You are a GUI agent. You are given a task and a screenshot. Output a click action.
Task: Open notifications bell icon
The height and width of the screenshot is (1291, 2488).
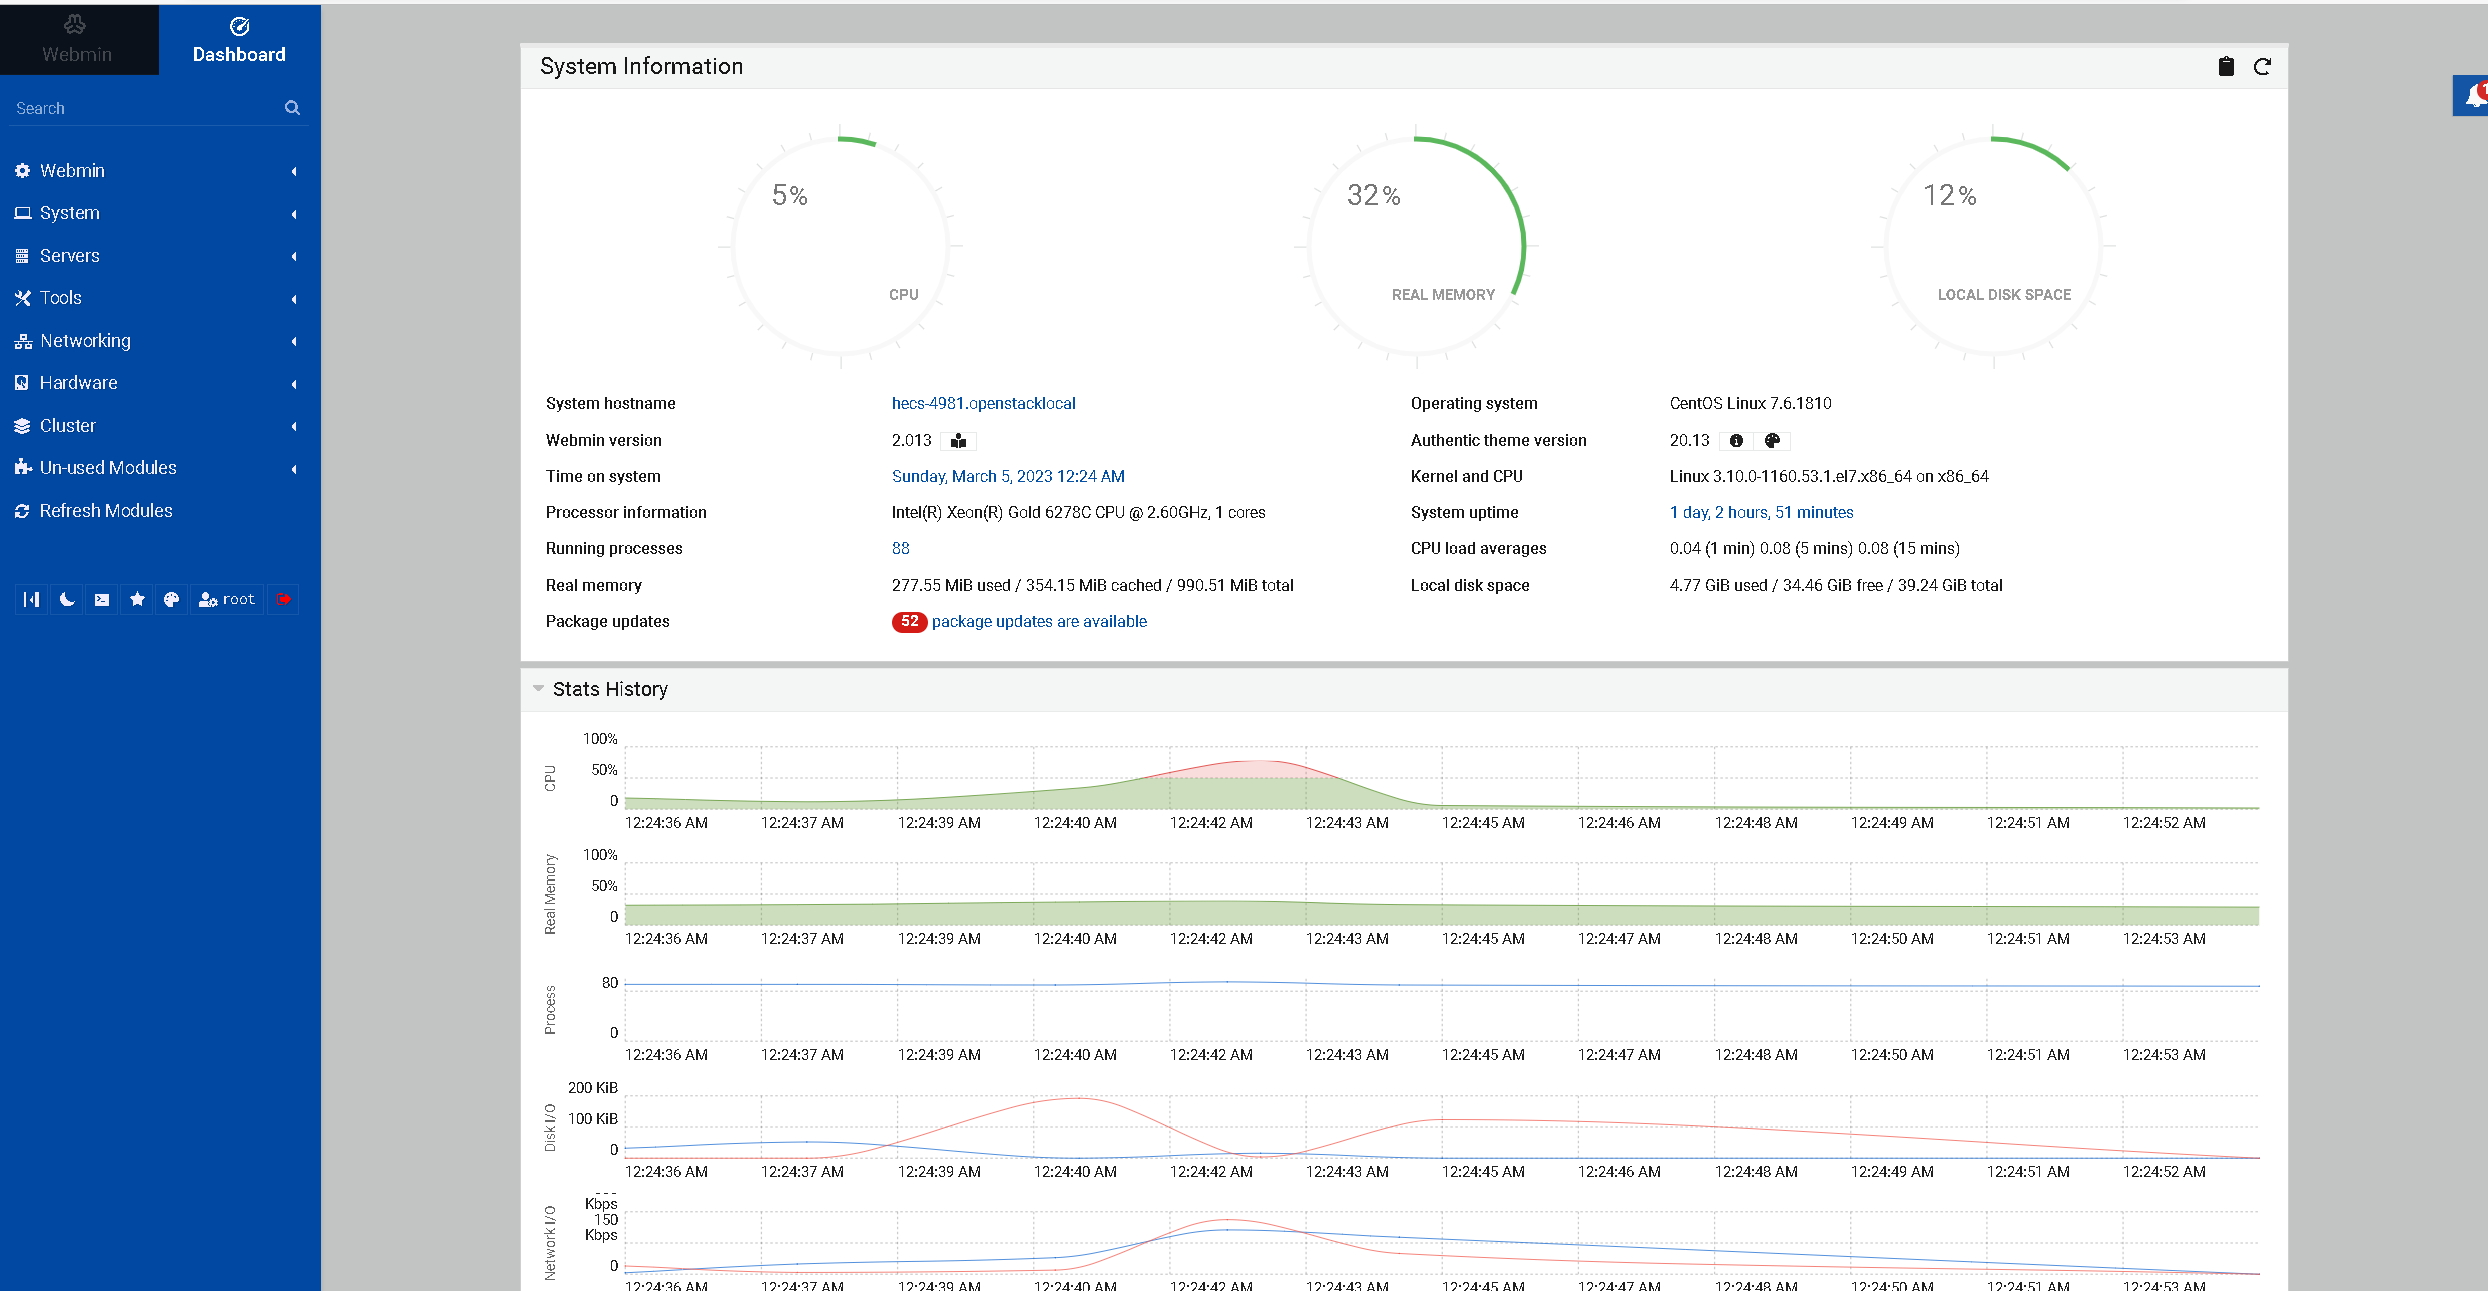tap(2474, 96)
